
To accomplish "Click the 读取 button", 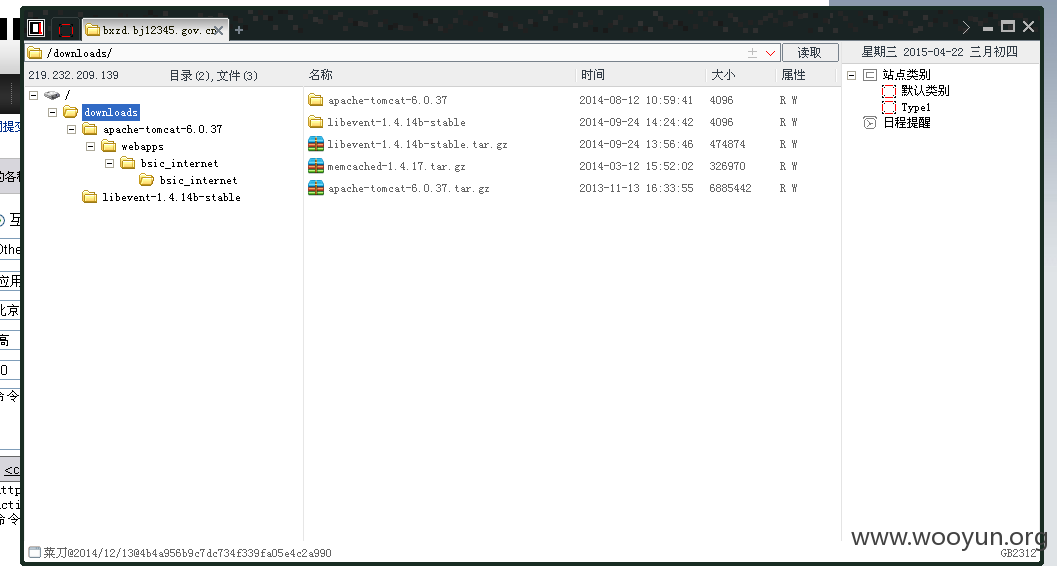I will coord(810,53).
